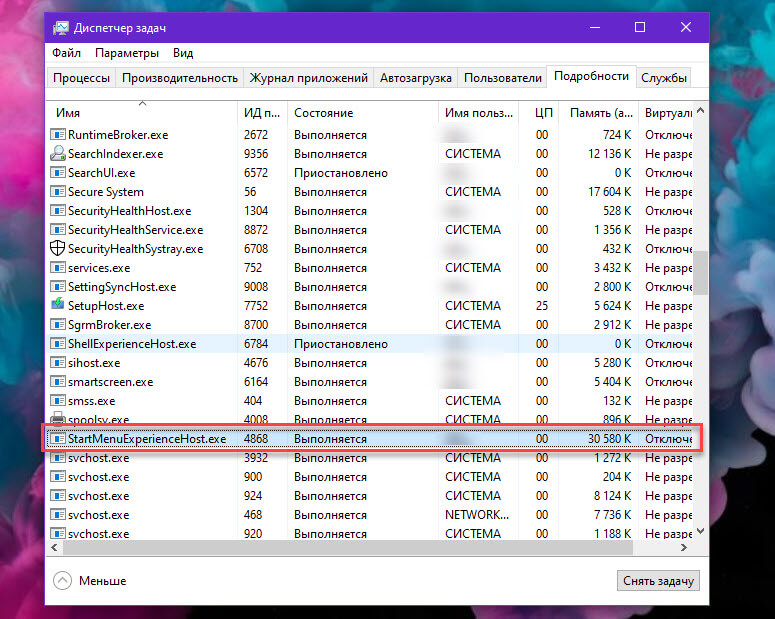
Task: Select the svchost.exe PID 920 row name
Action: click(x=98, y=534)
